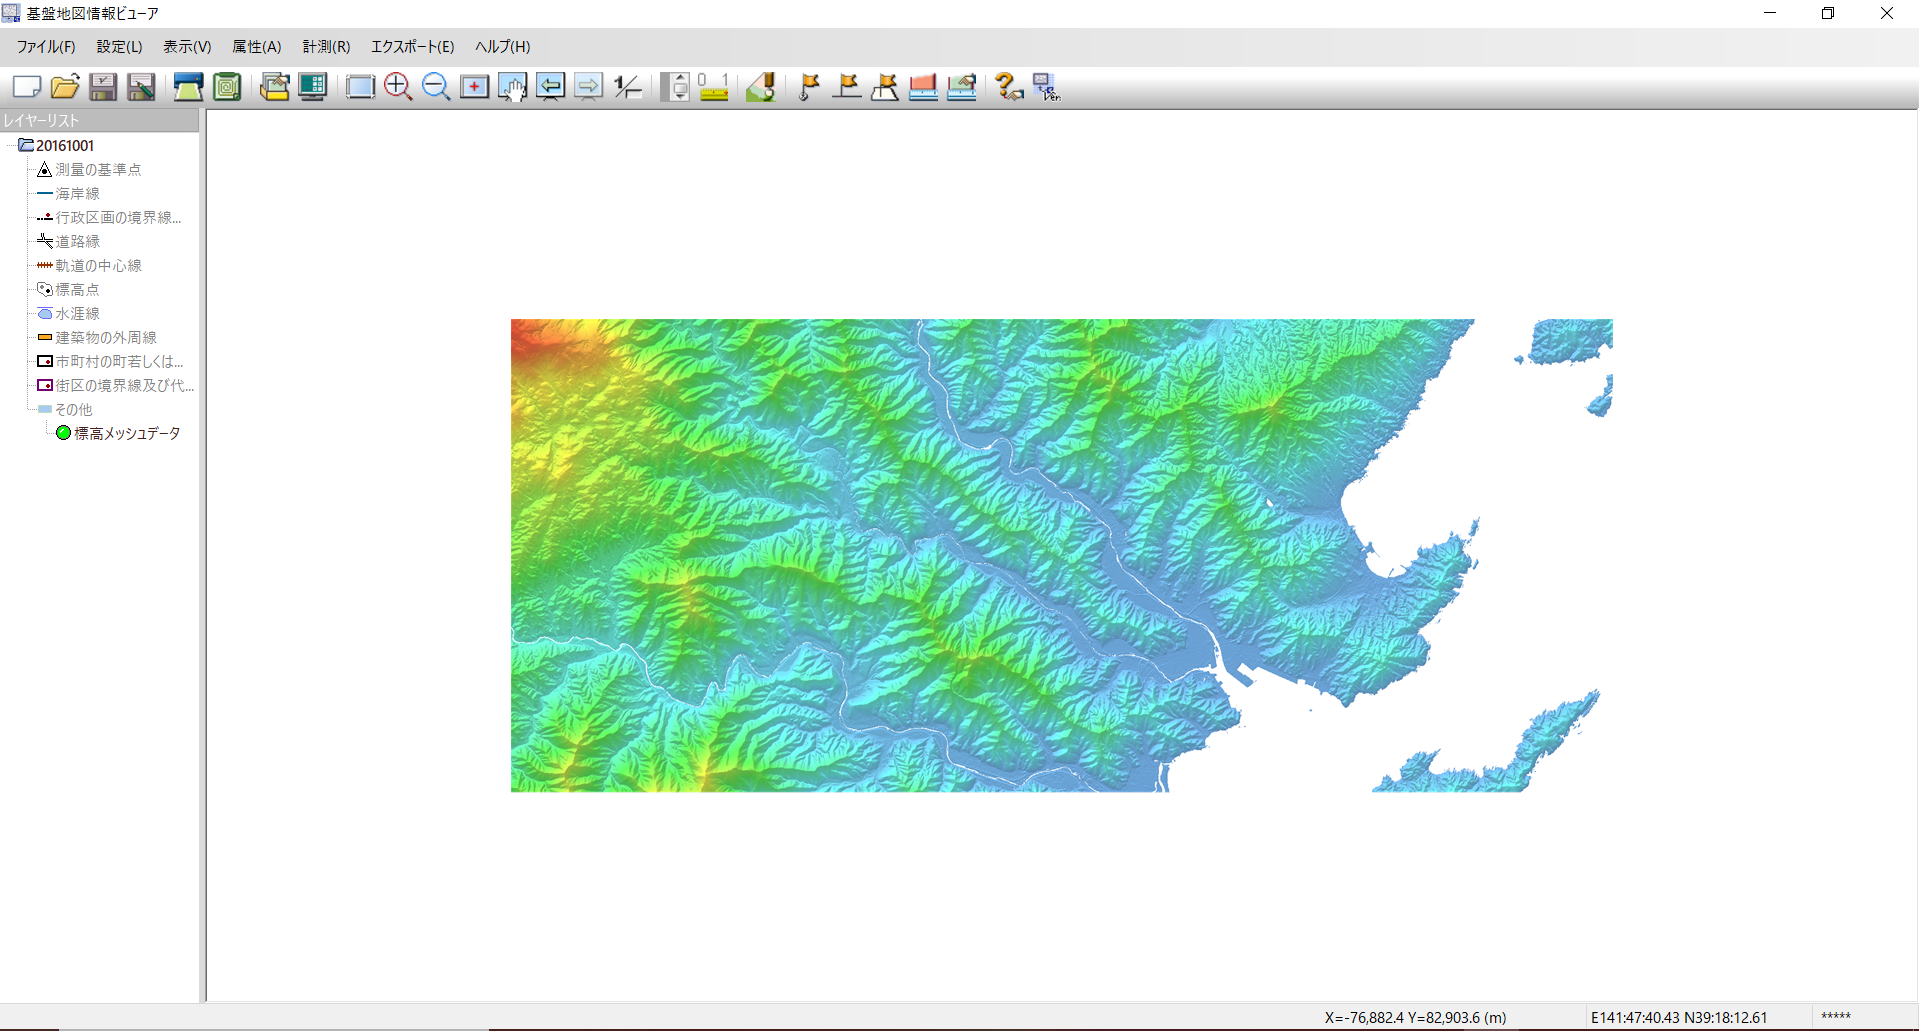Go to previous view with left arrow icon
Screen dimensions: 1921x1031
[550, 87]
